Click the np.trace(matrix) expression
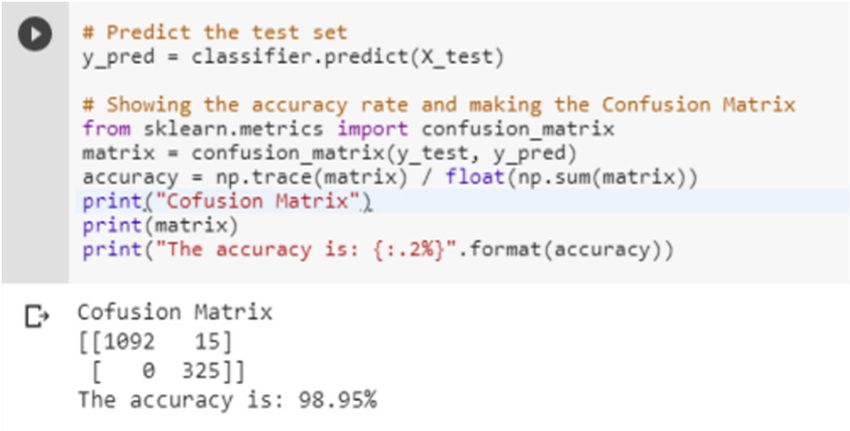 (x=299, y=178)
